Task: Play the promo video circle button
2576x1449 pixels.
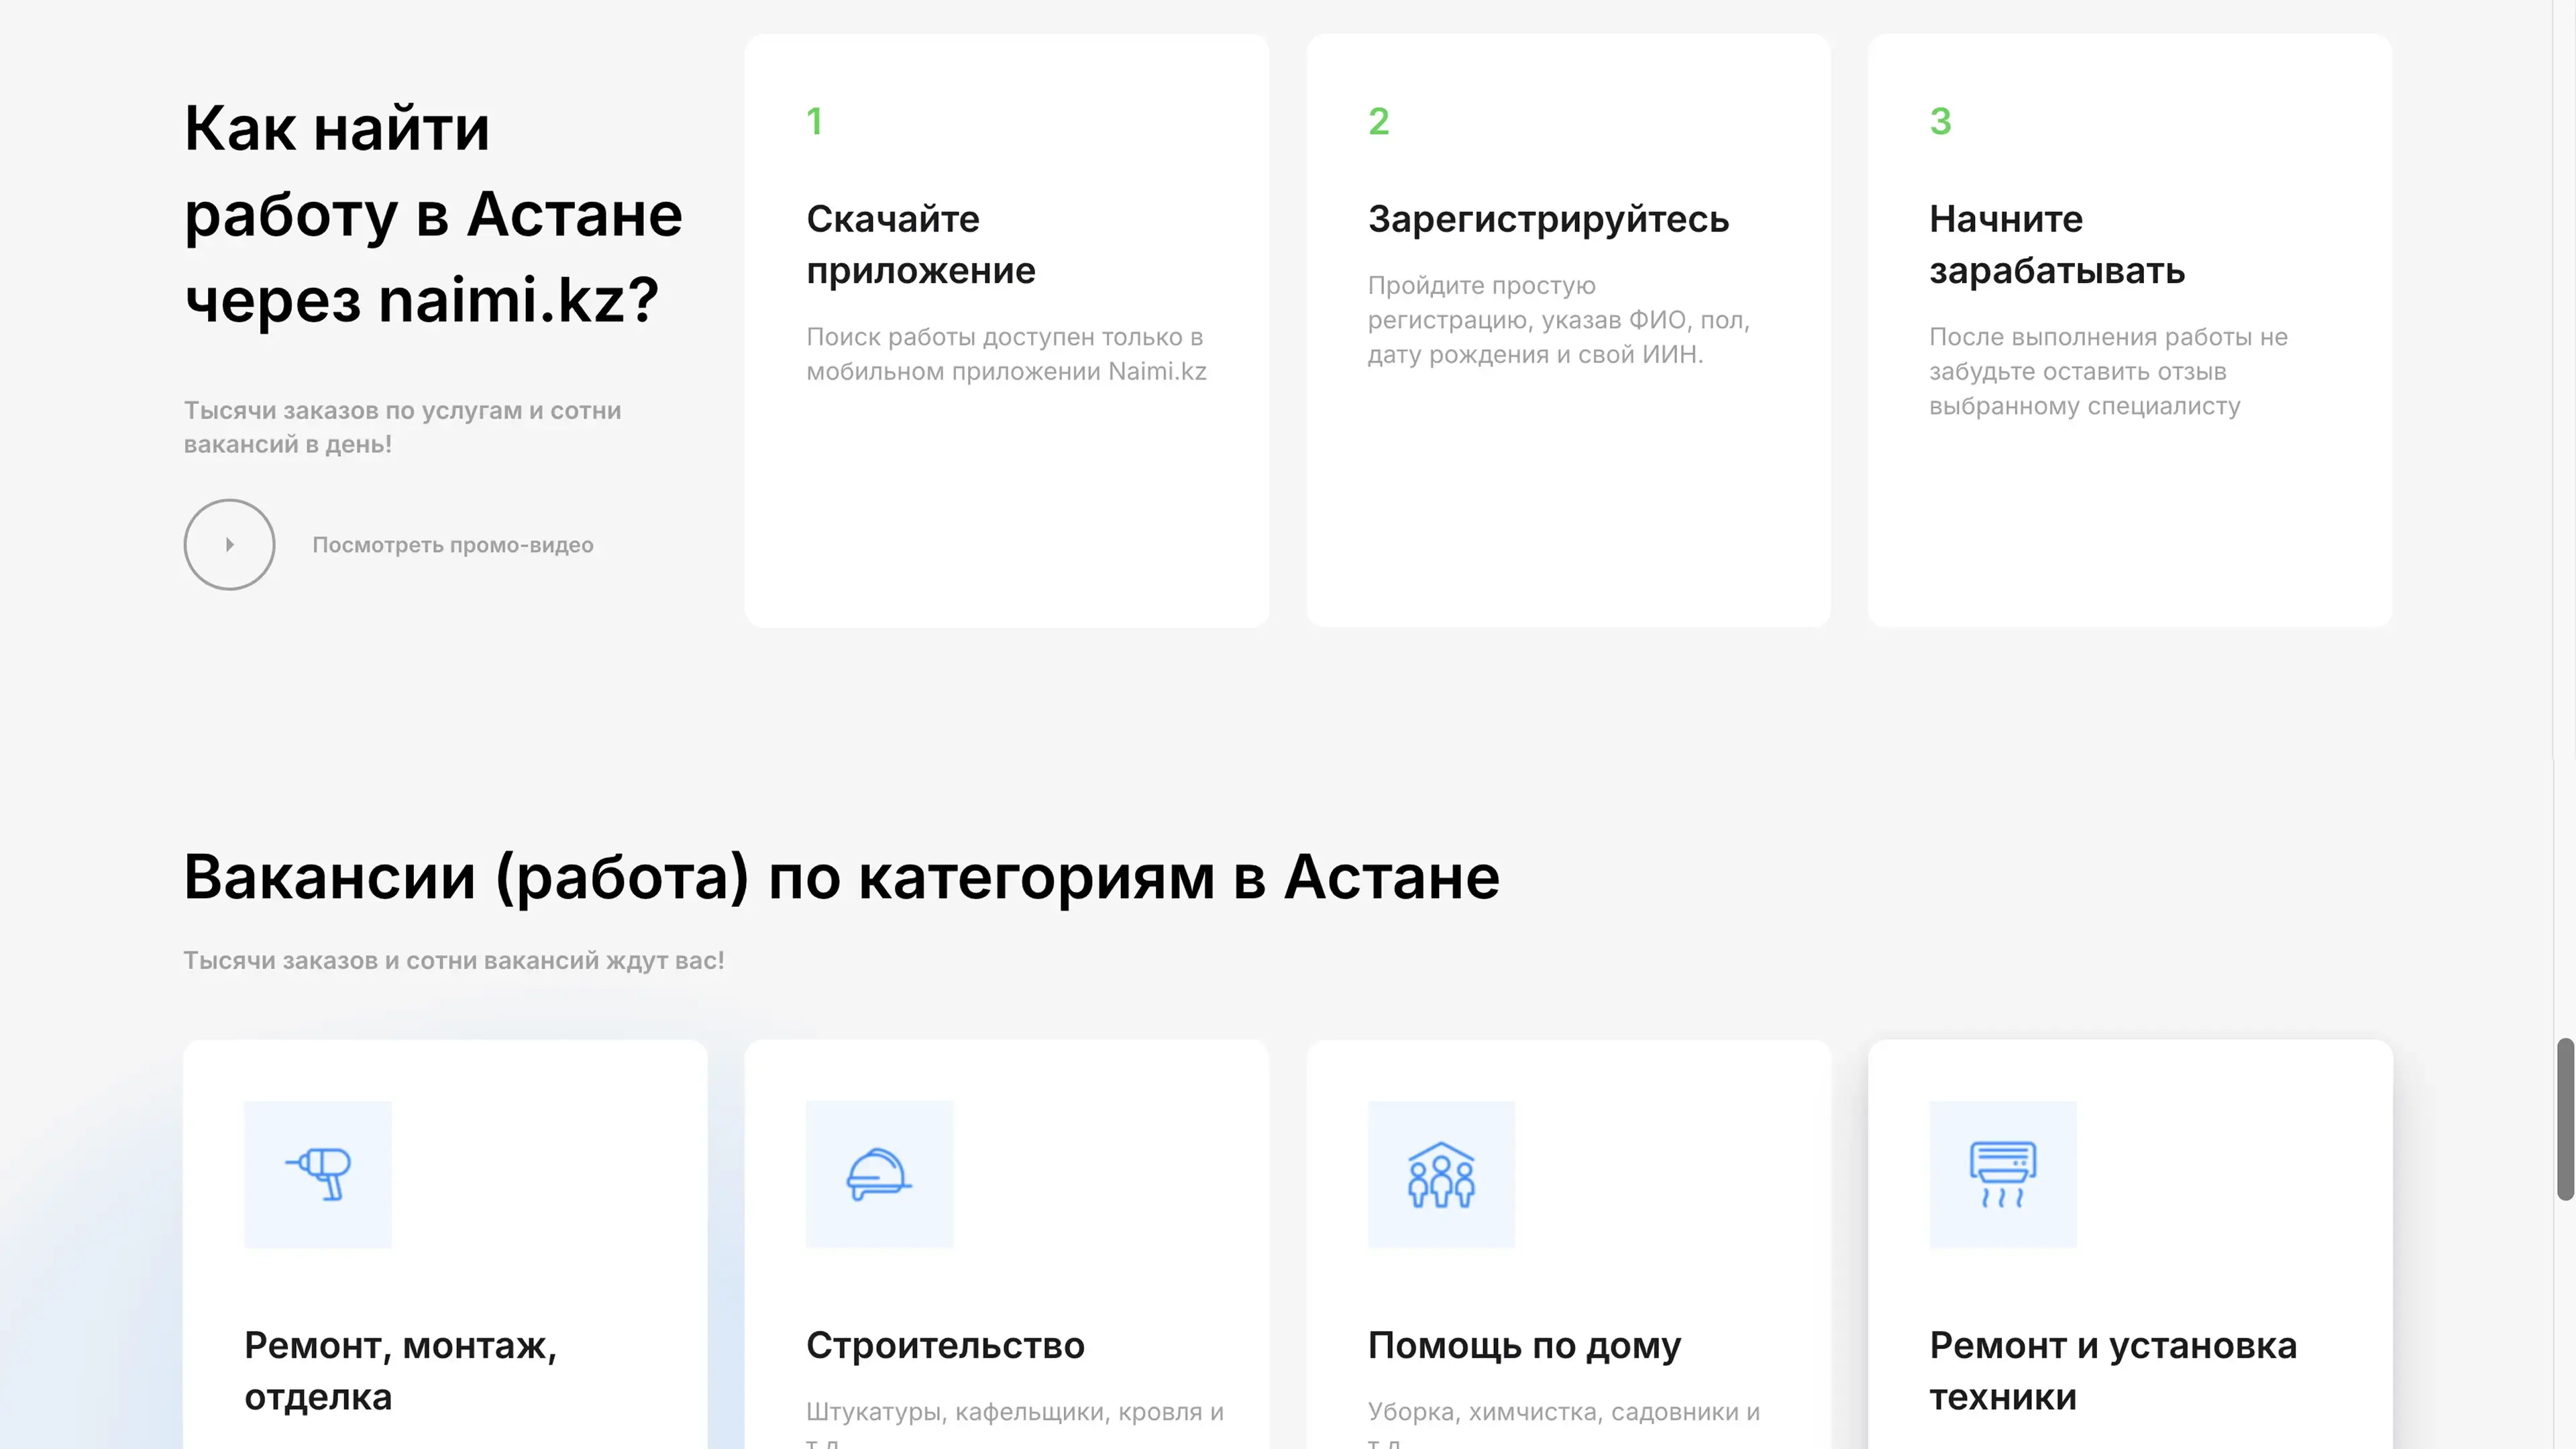Action: [x=229, y=544]
